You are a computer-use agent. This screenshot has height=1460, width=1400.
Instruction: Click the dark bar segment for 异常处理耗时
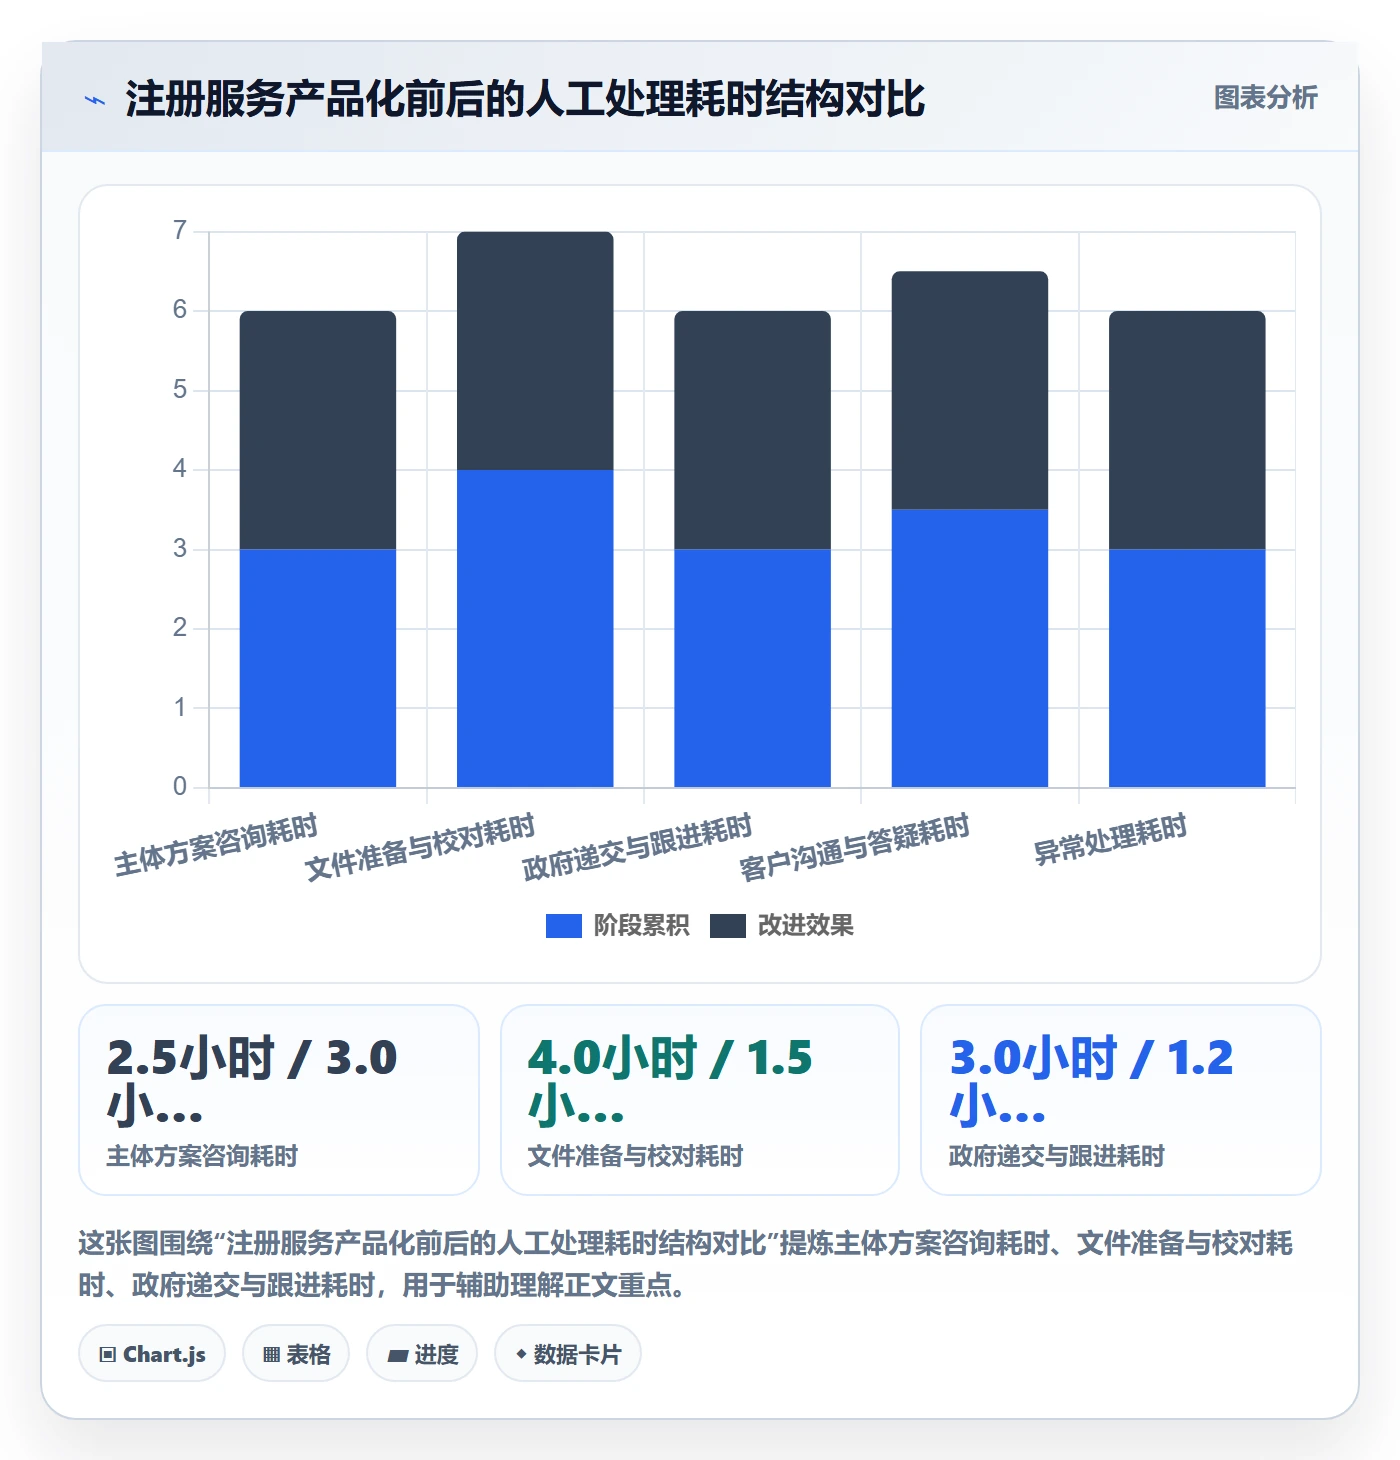1187,430
